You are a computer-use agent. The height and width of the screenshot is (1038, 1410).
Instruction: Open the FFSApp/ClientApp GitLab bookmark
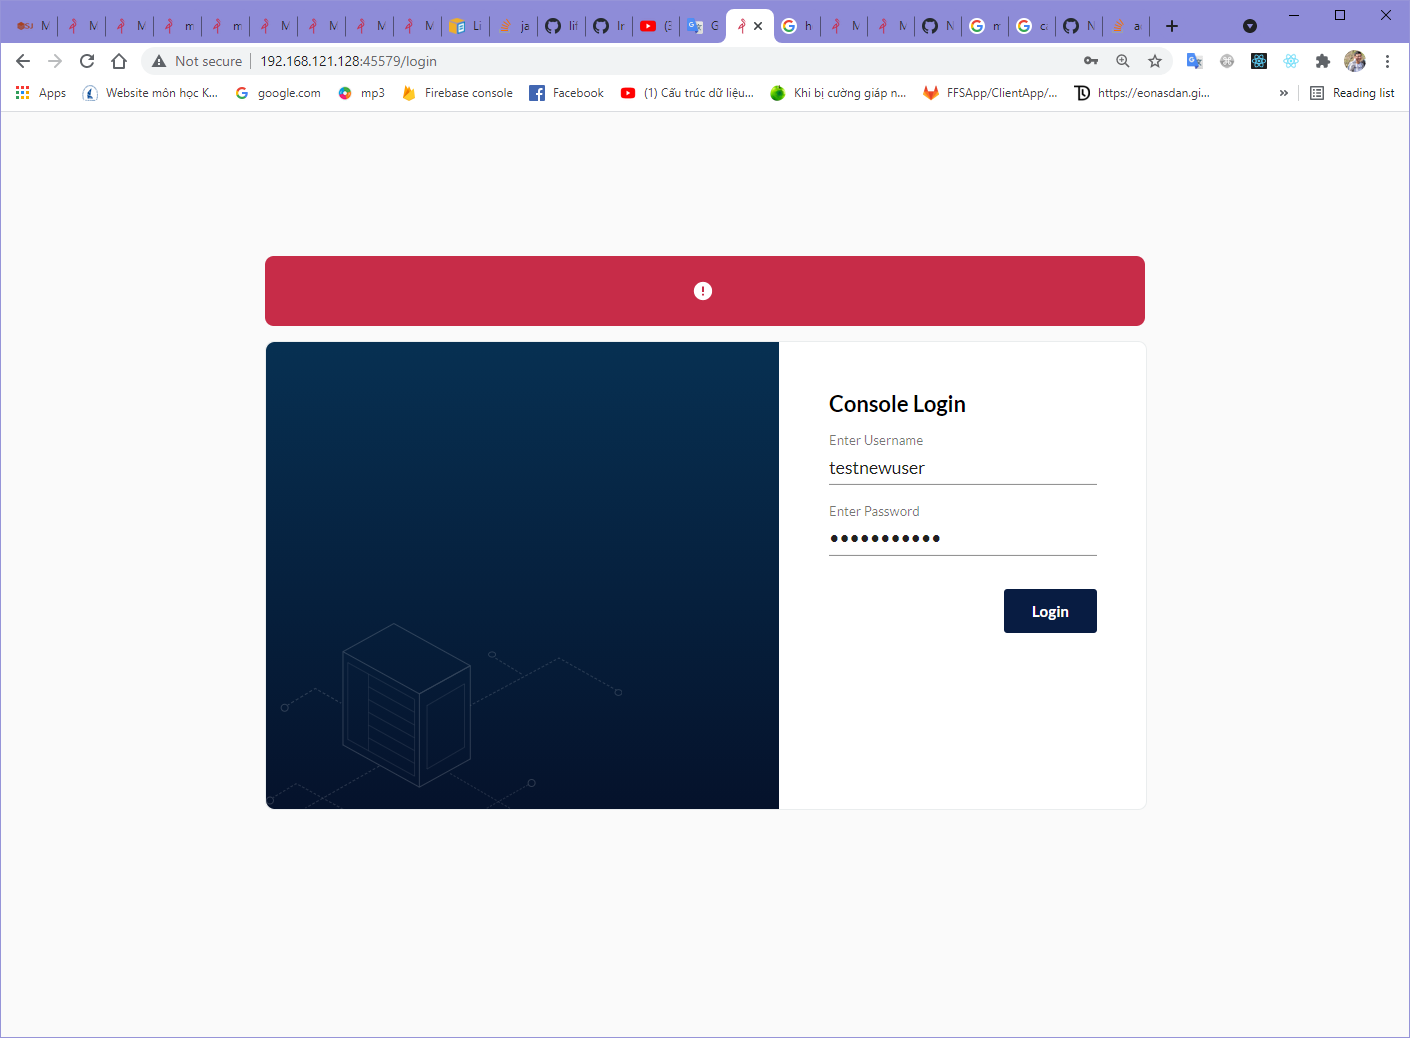pos(990,92)
